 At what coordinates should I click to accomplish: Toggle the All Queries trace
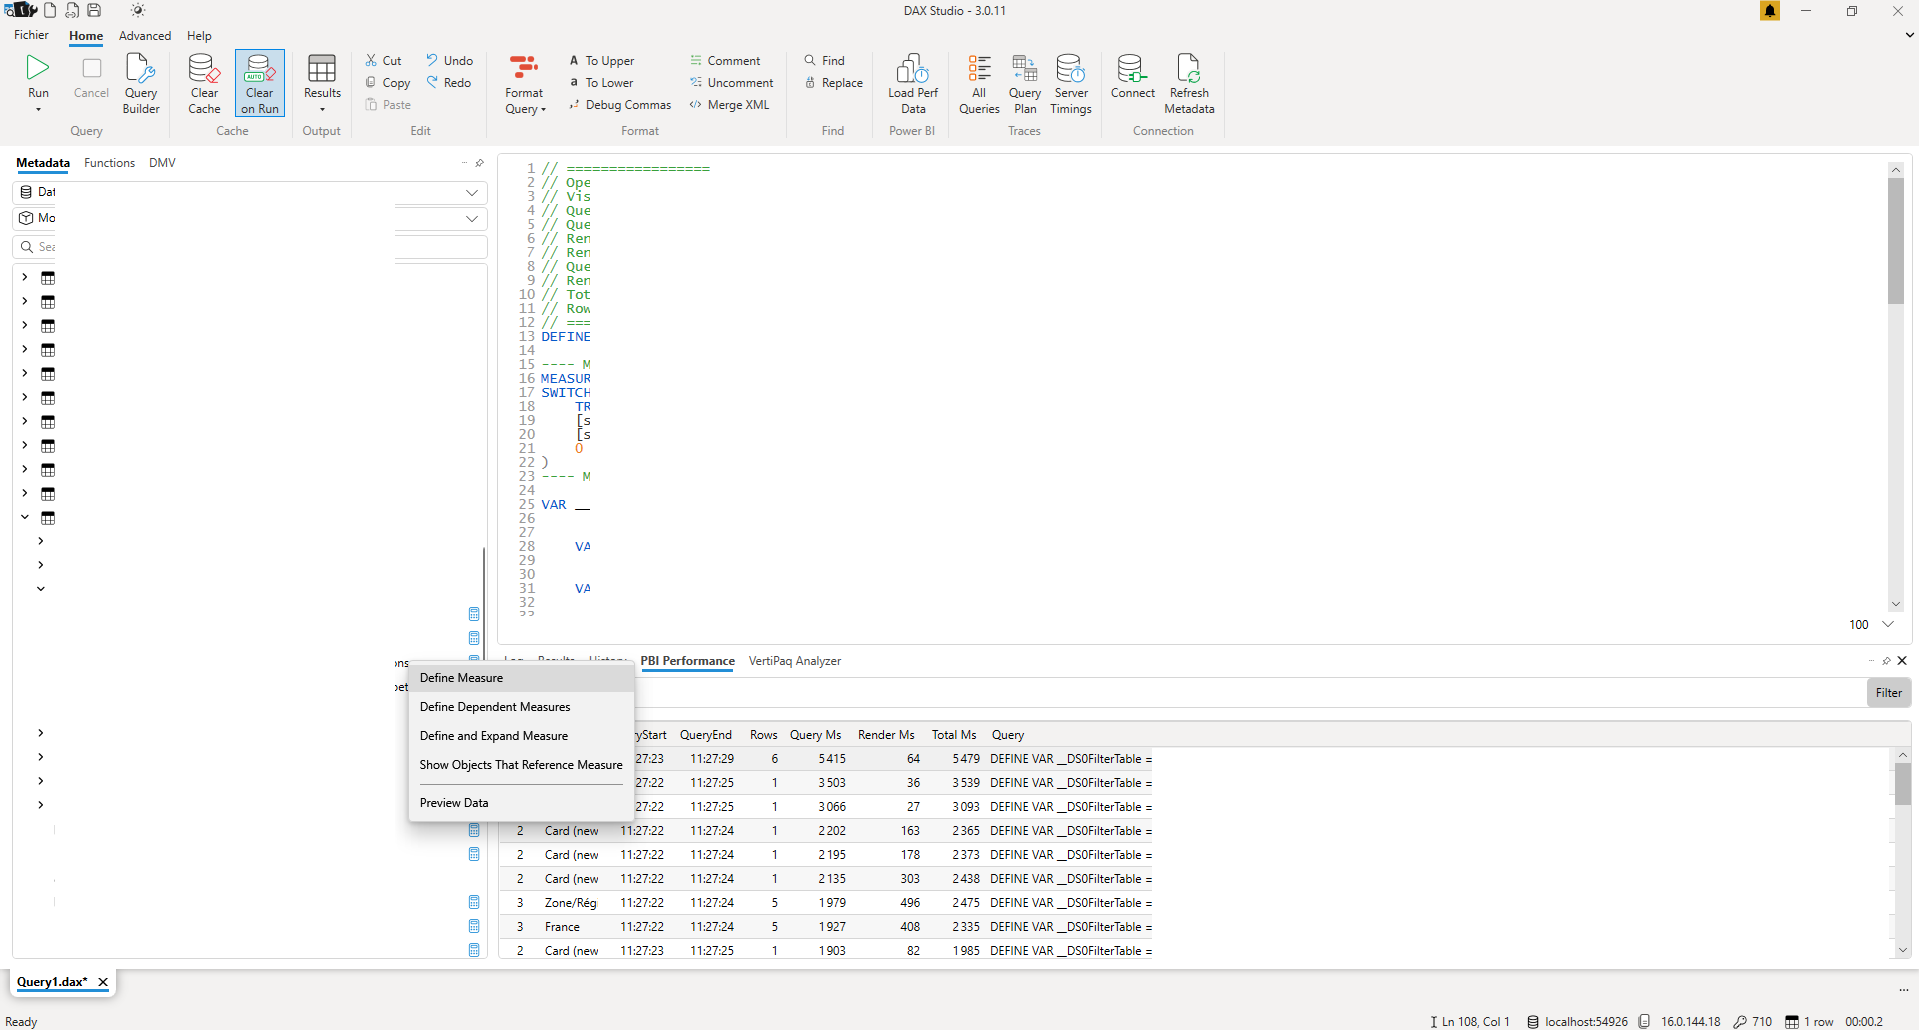pyautogui.click(x=979, y=83)
